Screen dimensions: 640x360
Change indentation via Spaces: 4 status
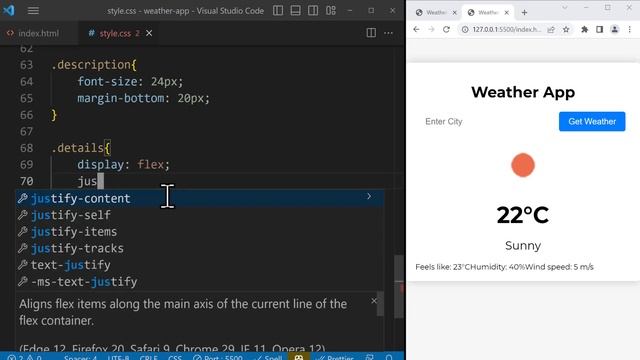[x=80, y=357]
